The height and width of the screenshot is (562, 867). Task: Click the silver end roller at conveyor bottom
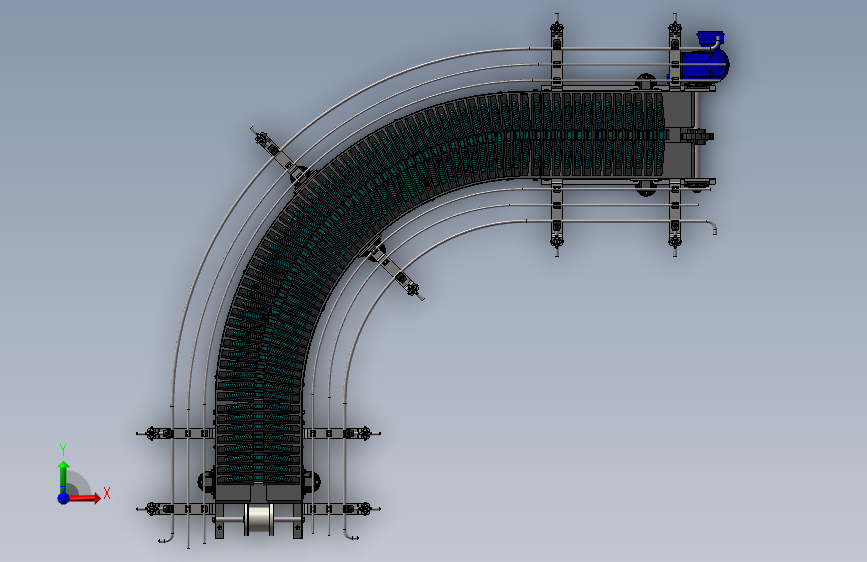tap(259, 519)
